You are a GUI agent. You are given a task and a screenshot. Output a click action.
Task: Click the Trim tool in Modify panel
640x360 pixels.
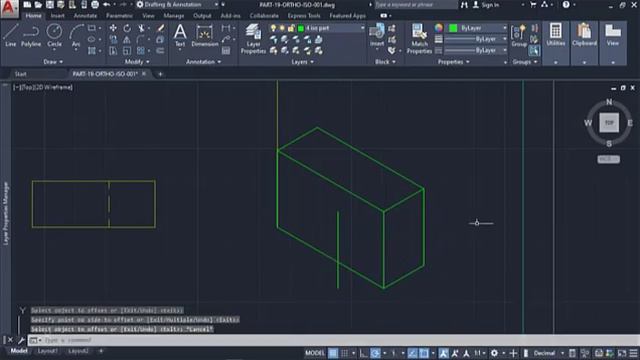141,28
